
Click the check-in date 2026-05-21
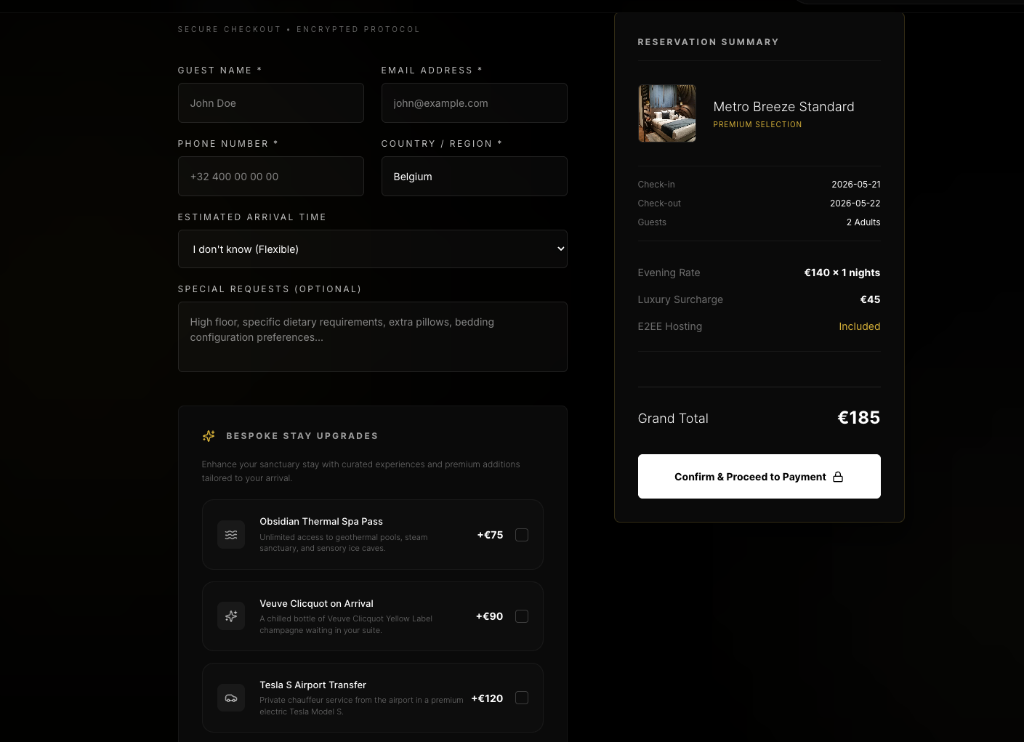tap(856, 185)
